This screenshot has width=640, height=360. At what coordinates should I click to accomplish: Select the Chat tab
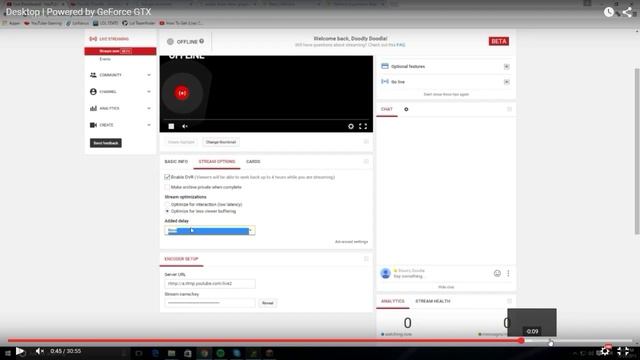pos(387,109)
